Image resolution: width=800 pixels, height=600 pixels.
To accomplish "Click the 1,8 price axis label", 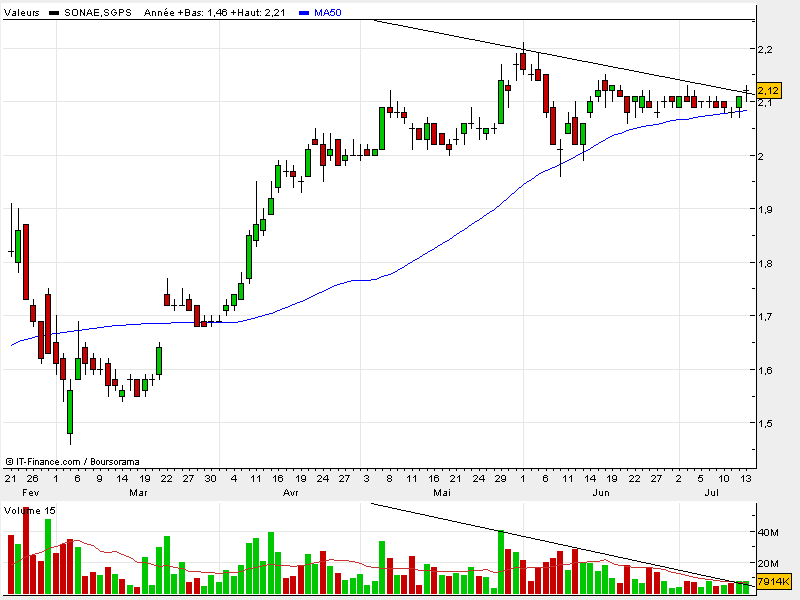I will point(765,263).
